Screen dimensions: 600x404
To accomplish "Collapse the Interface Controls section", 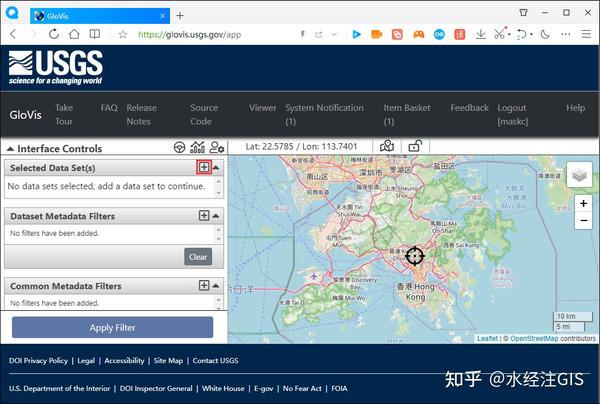I will 10,148.
